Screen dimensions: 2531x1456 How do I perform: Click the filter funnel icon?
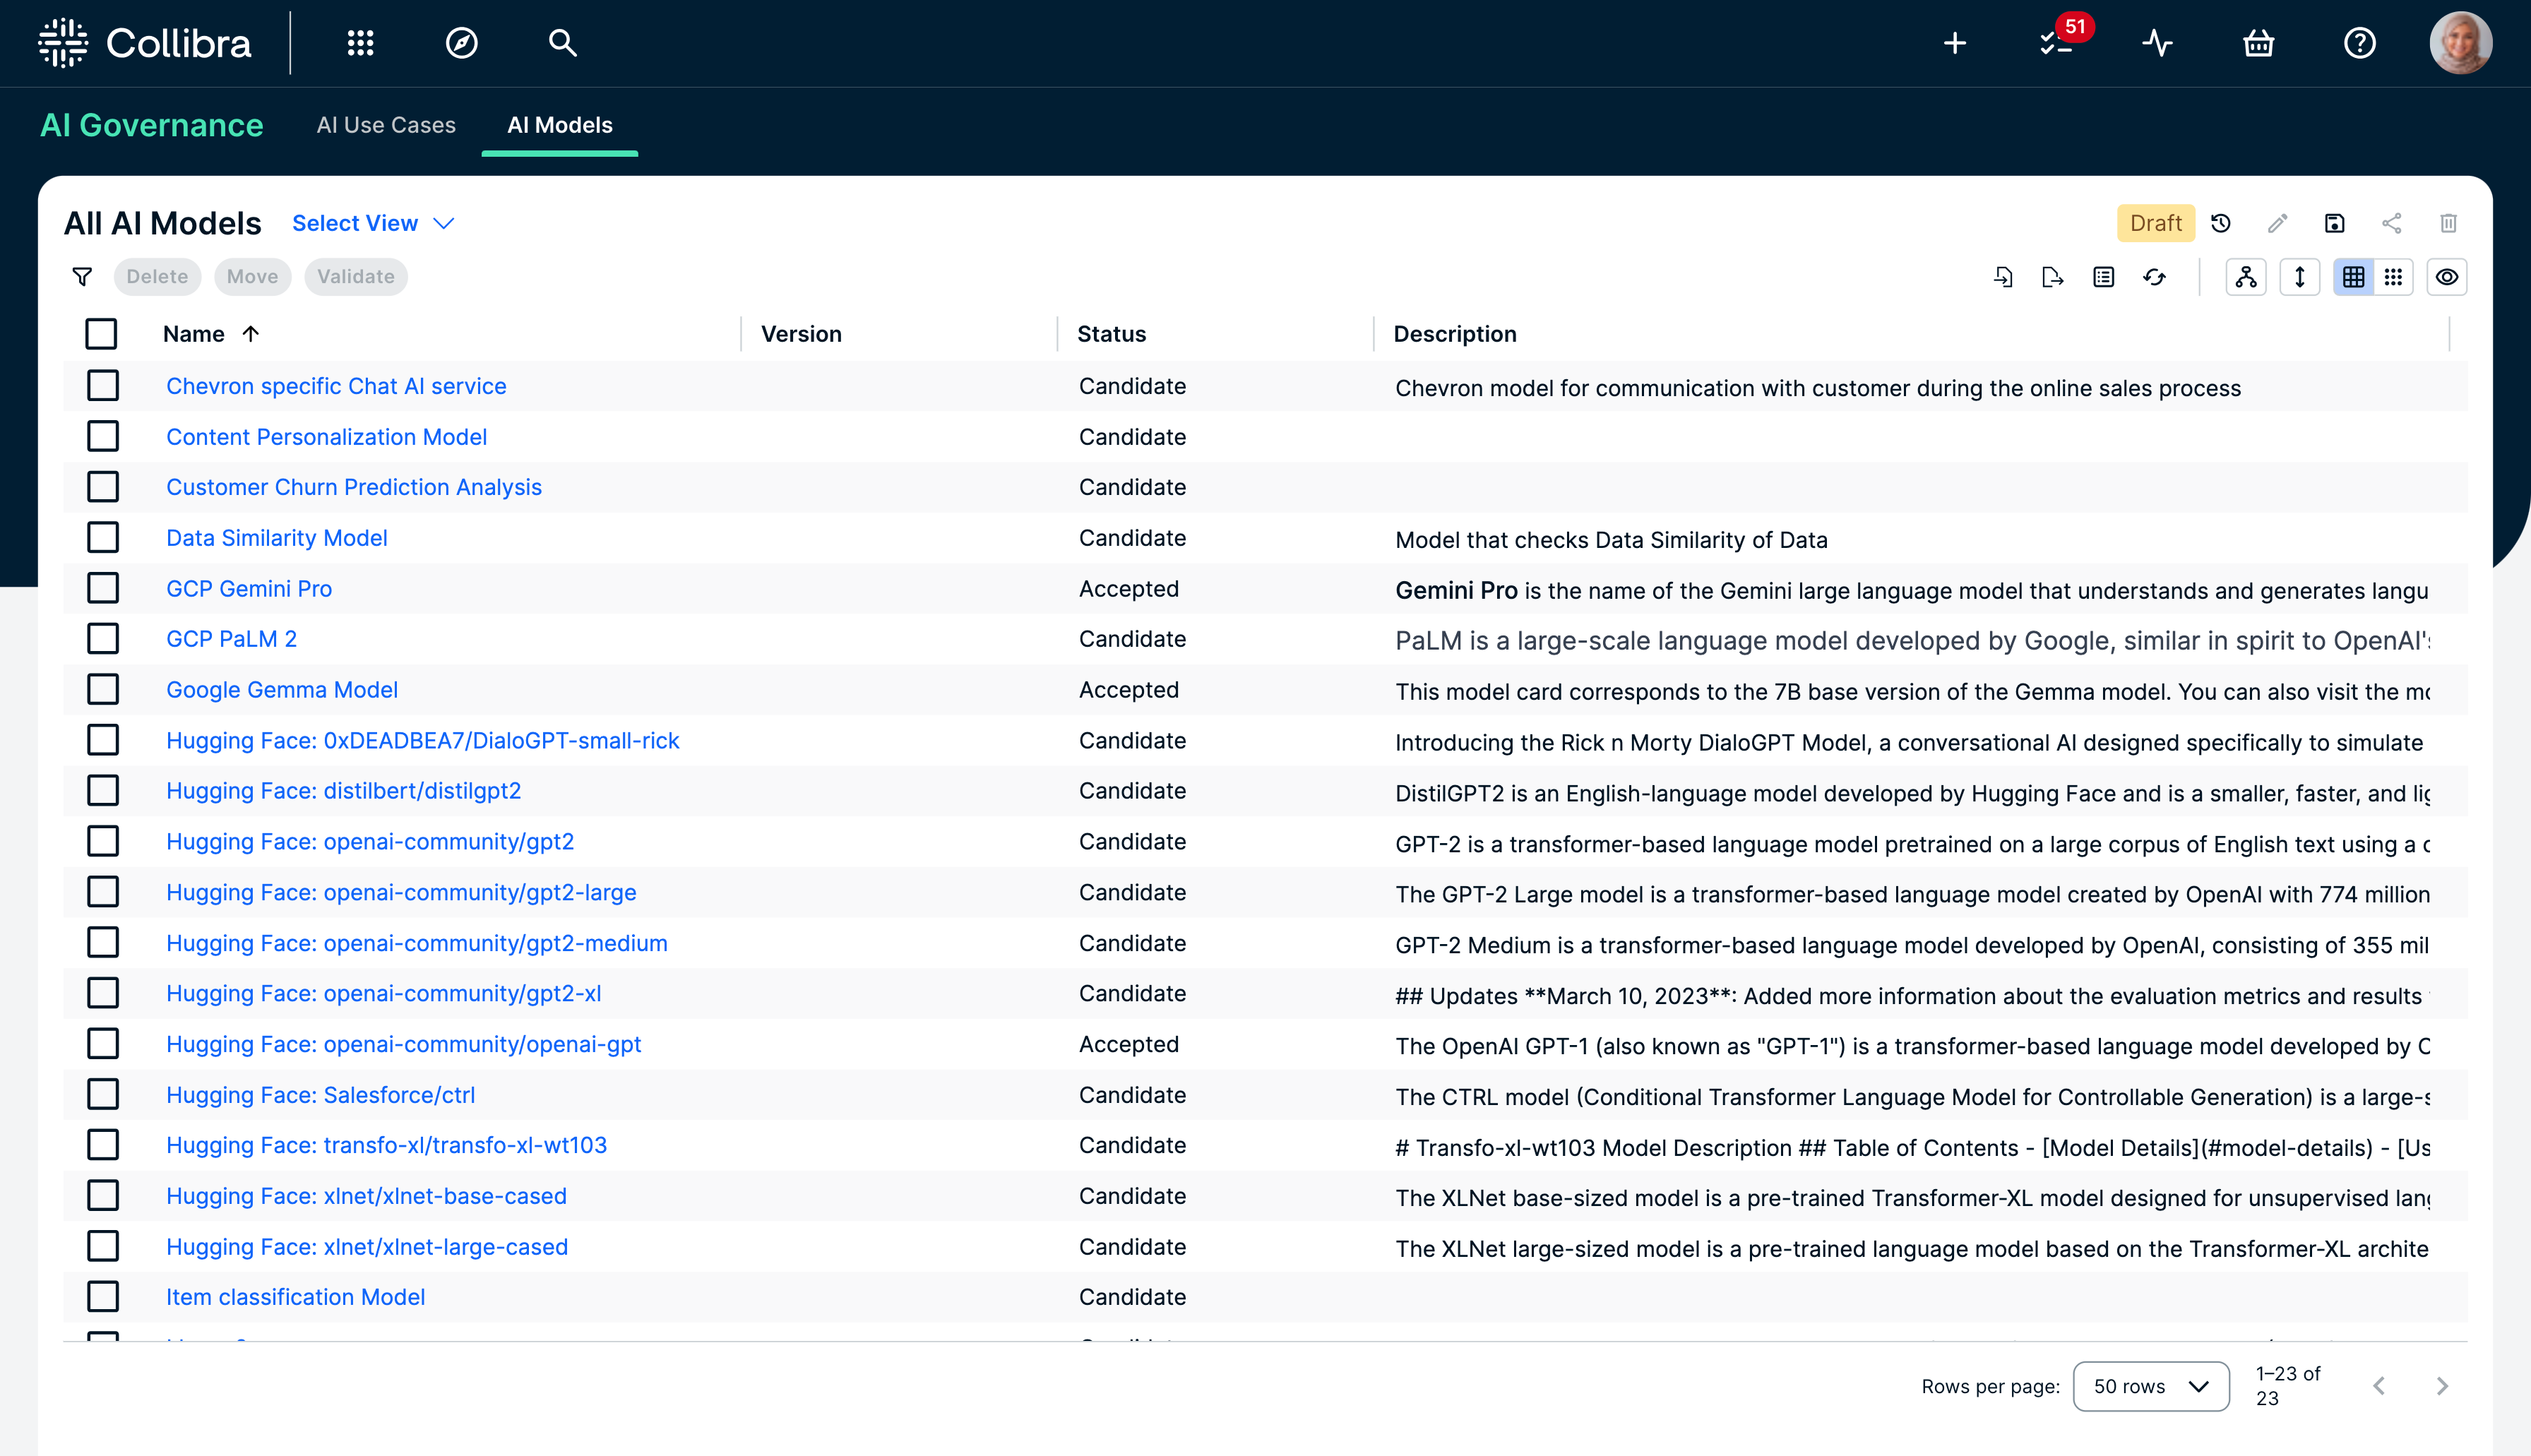[x=83, y=277]
